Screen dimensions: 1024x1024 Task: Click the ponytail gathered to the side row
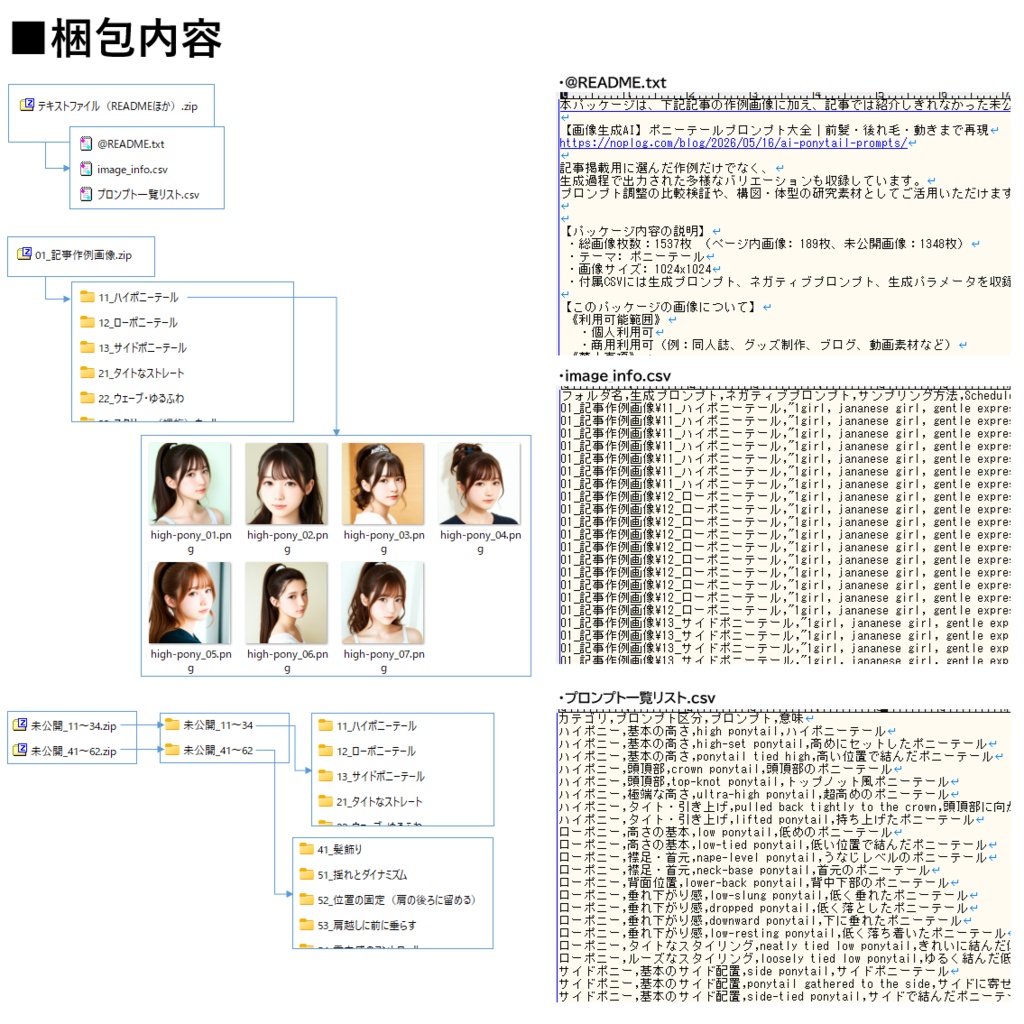pos(784,984)
